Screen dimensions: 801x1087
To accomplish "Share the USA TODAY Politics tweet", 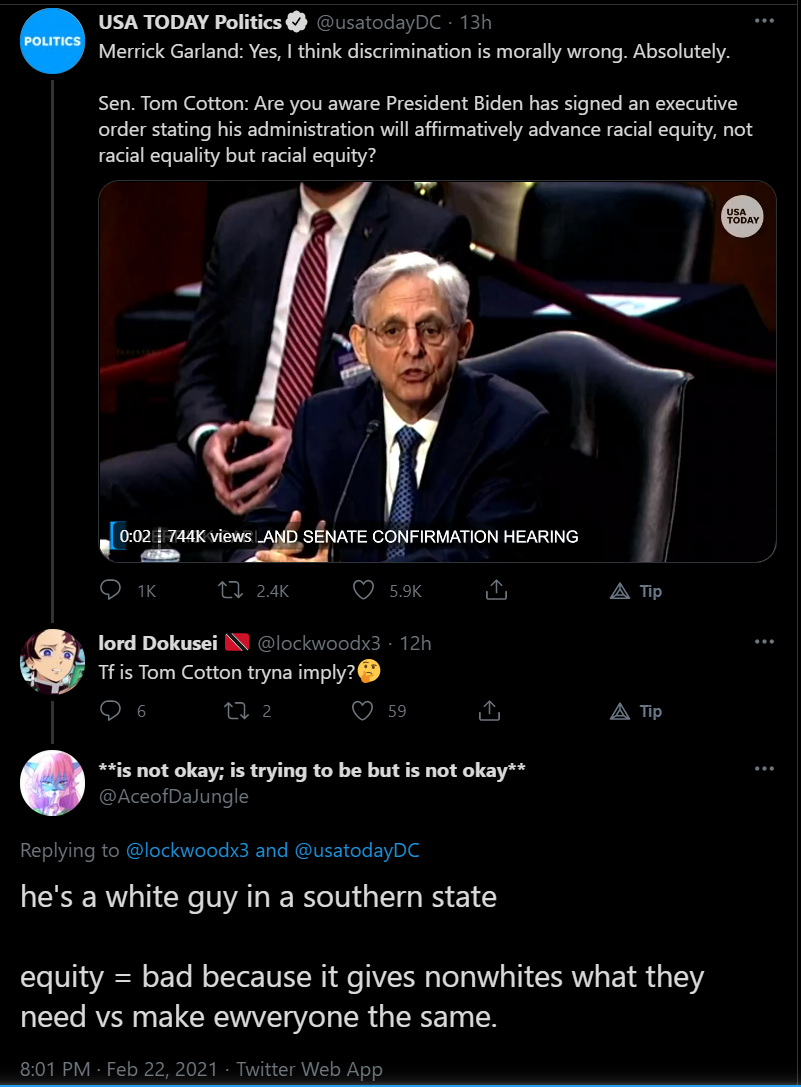I will (x=497, y=590).
